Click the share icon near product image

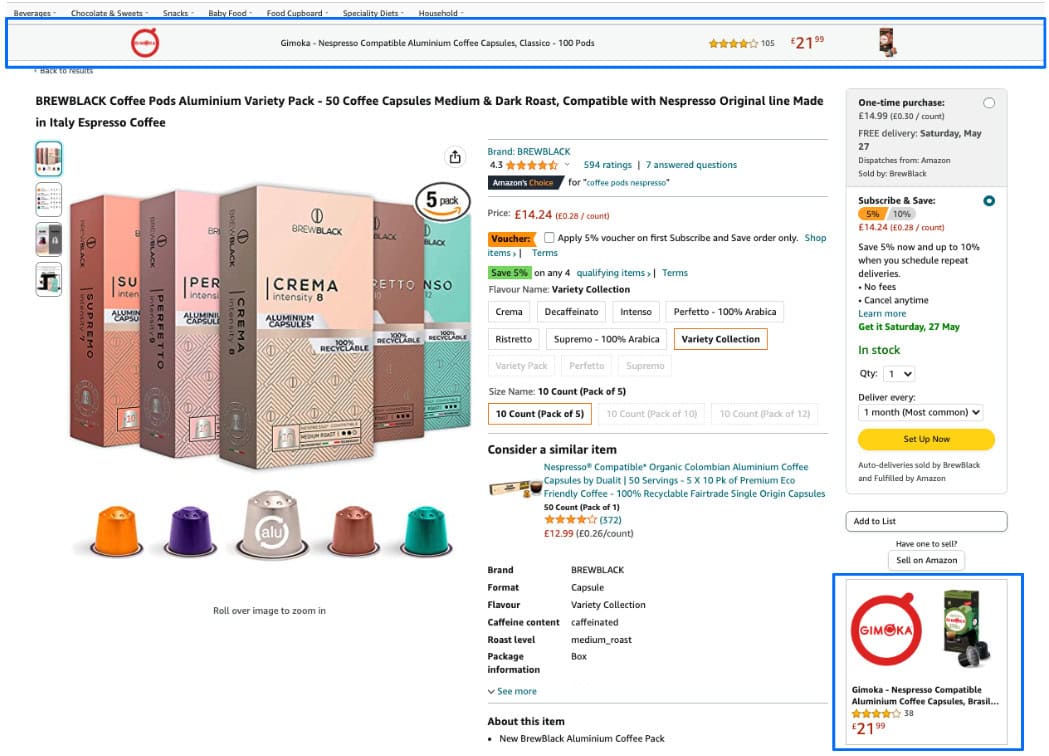[455, 157]
